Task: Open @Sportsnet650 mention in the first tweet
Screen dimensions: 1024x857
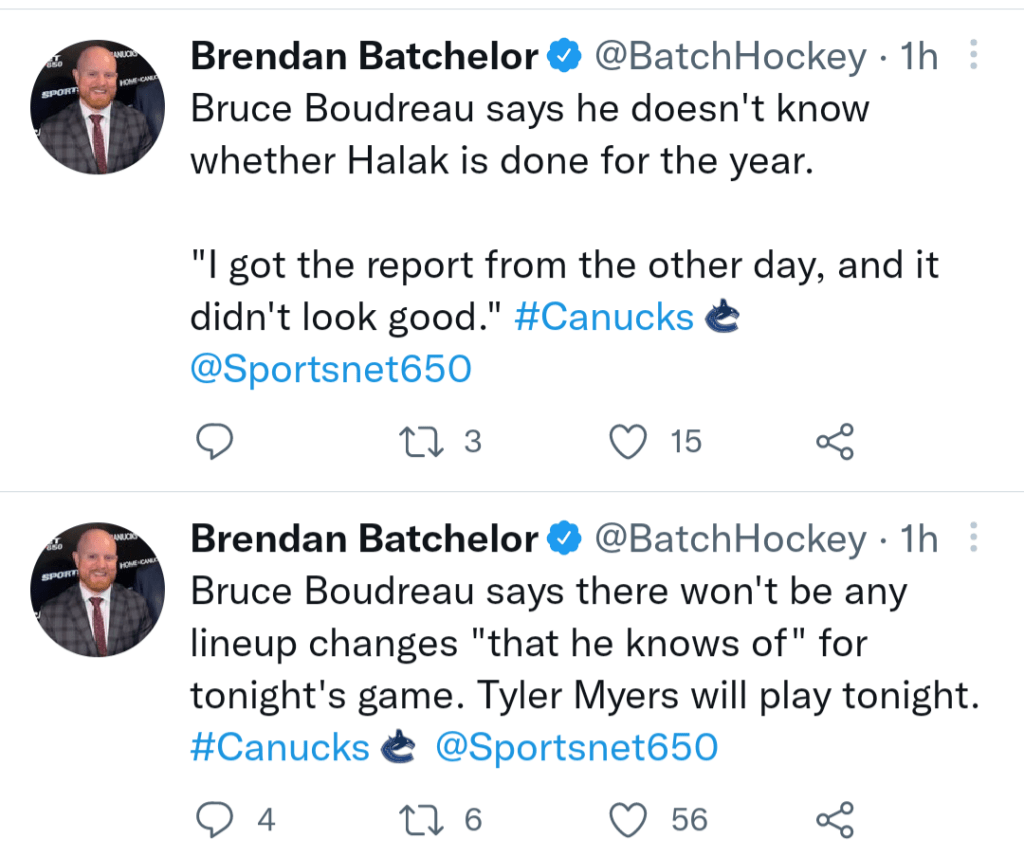Action: (x=330, y=369)
